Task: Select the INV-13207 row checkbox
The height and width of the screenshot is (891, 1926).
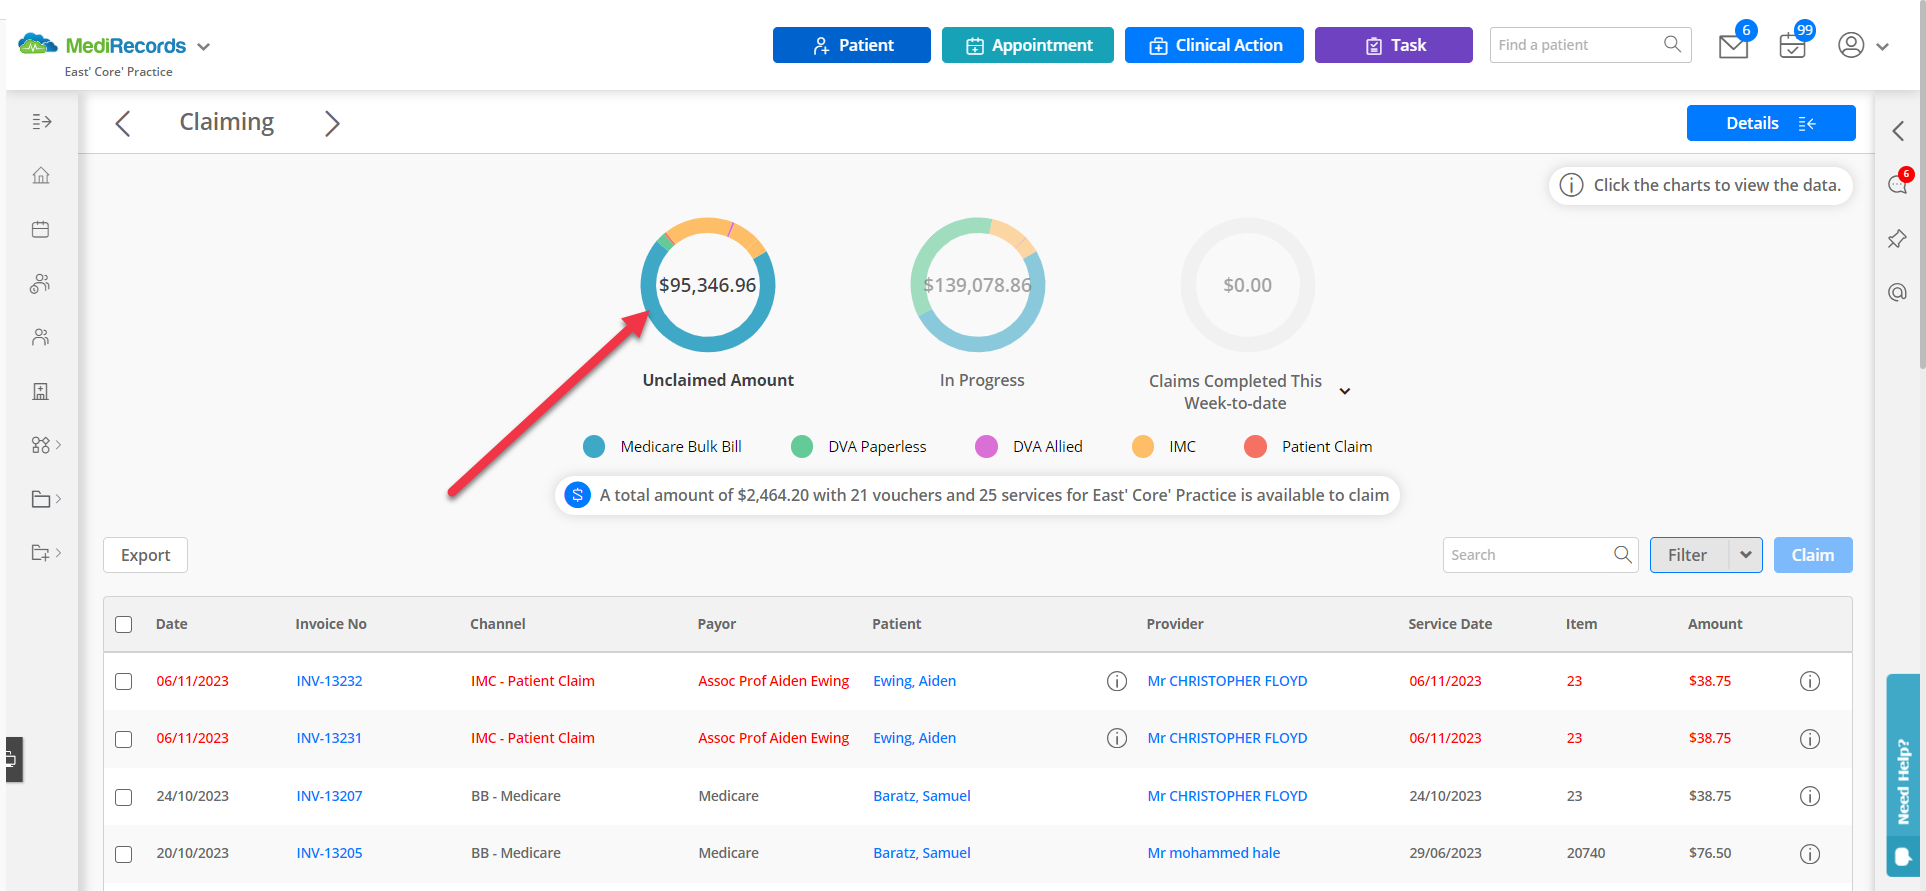Action: click(124, 798)
